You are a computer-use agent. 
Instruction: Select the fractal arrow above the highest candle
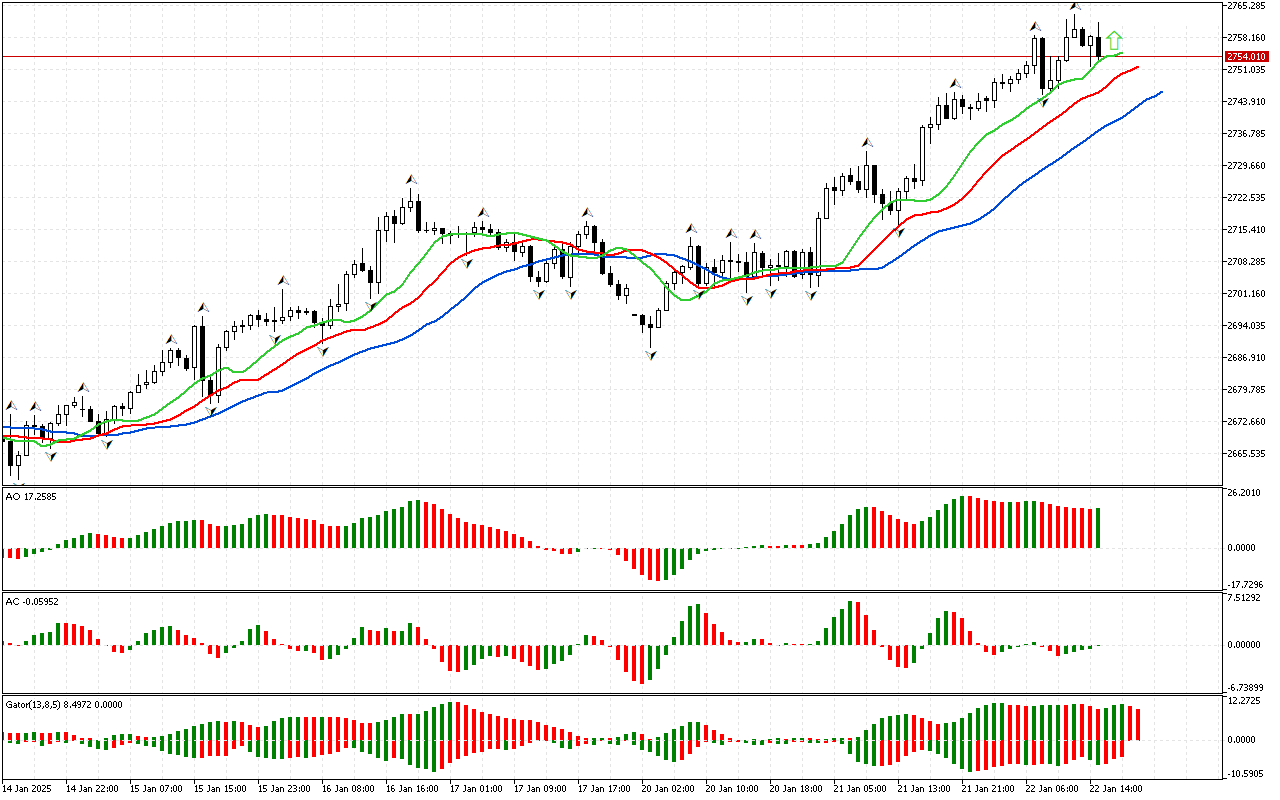[x=1075, y=7]
